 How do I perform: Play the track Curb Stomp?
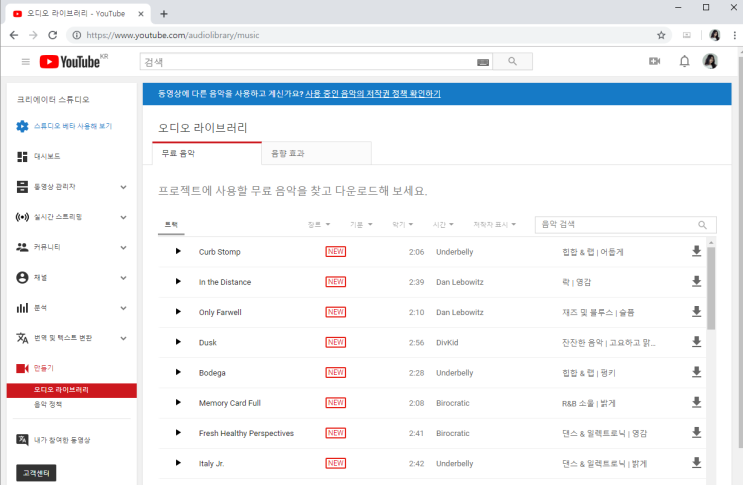pos(178,251)
